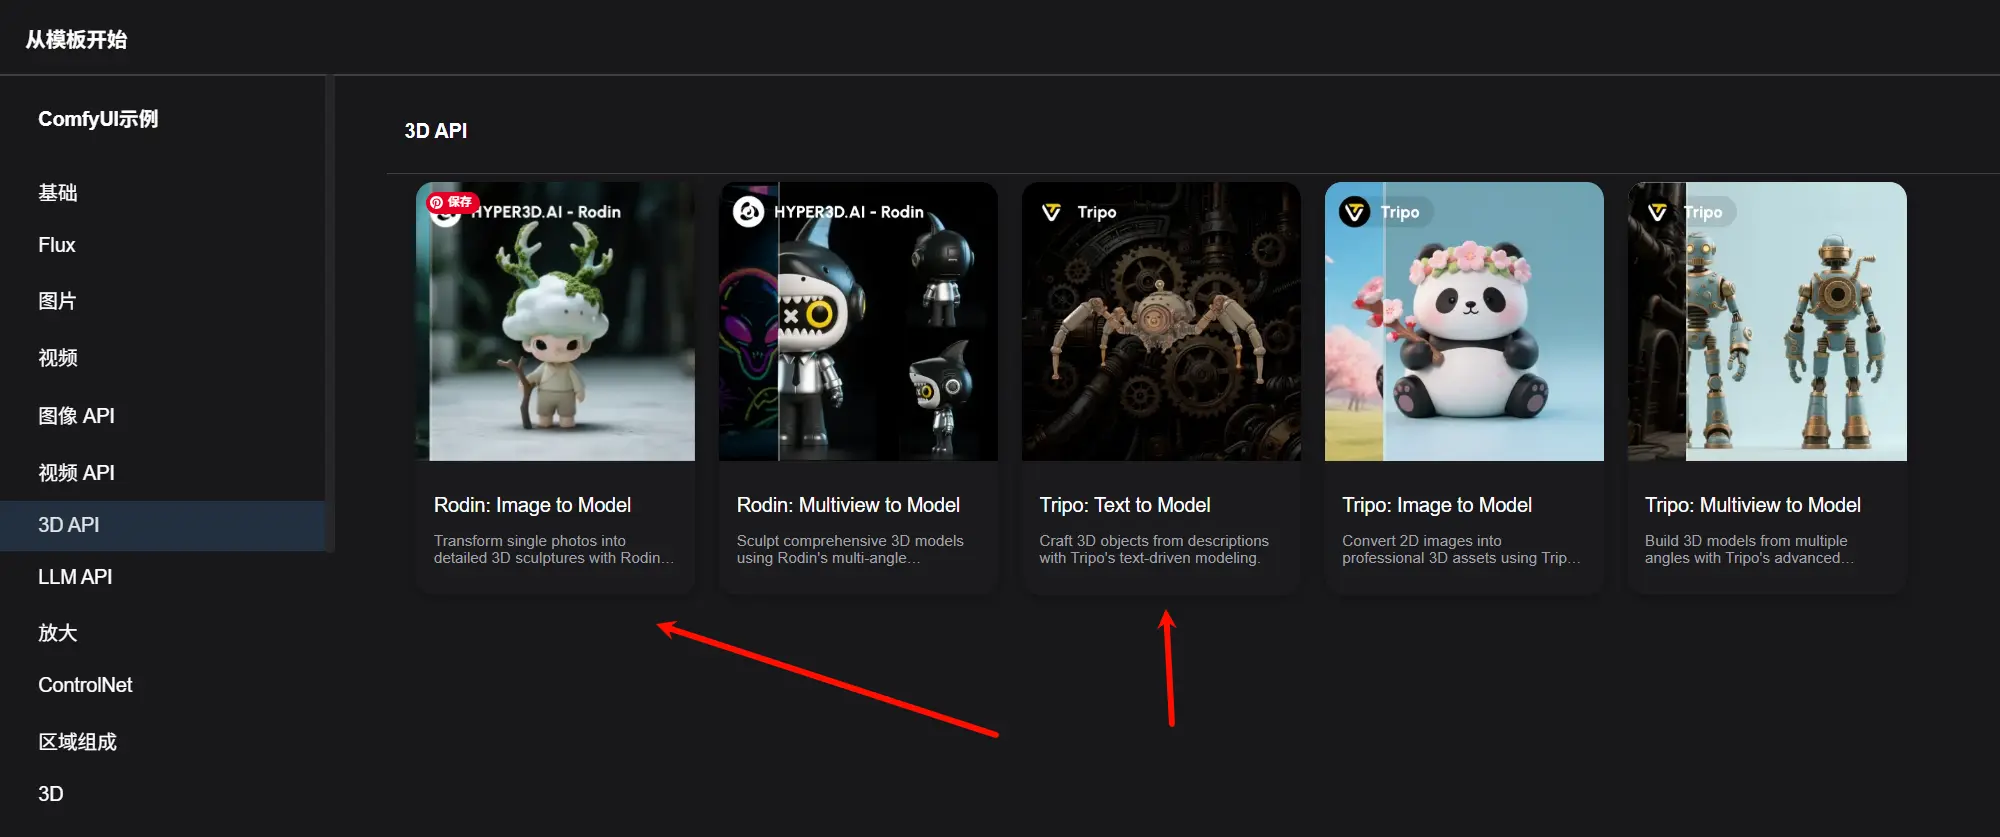Open the 3D category at sidebar bottom

pyautogui.click(x=50, y=794)
